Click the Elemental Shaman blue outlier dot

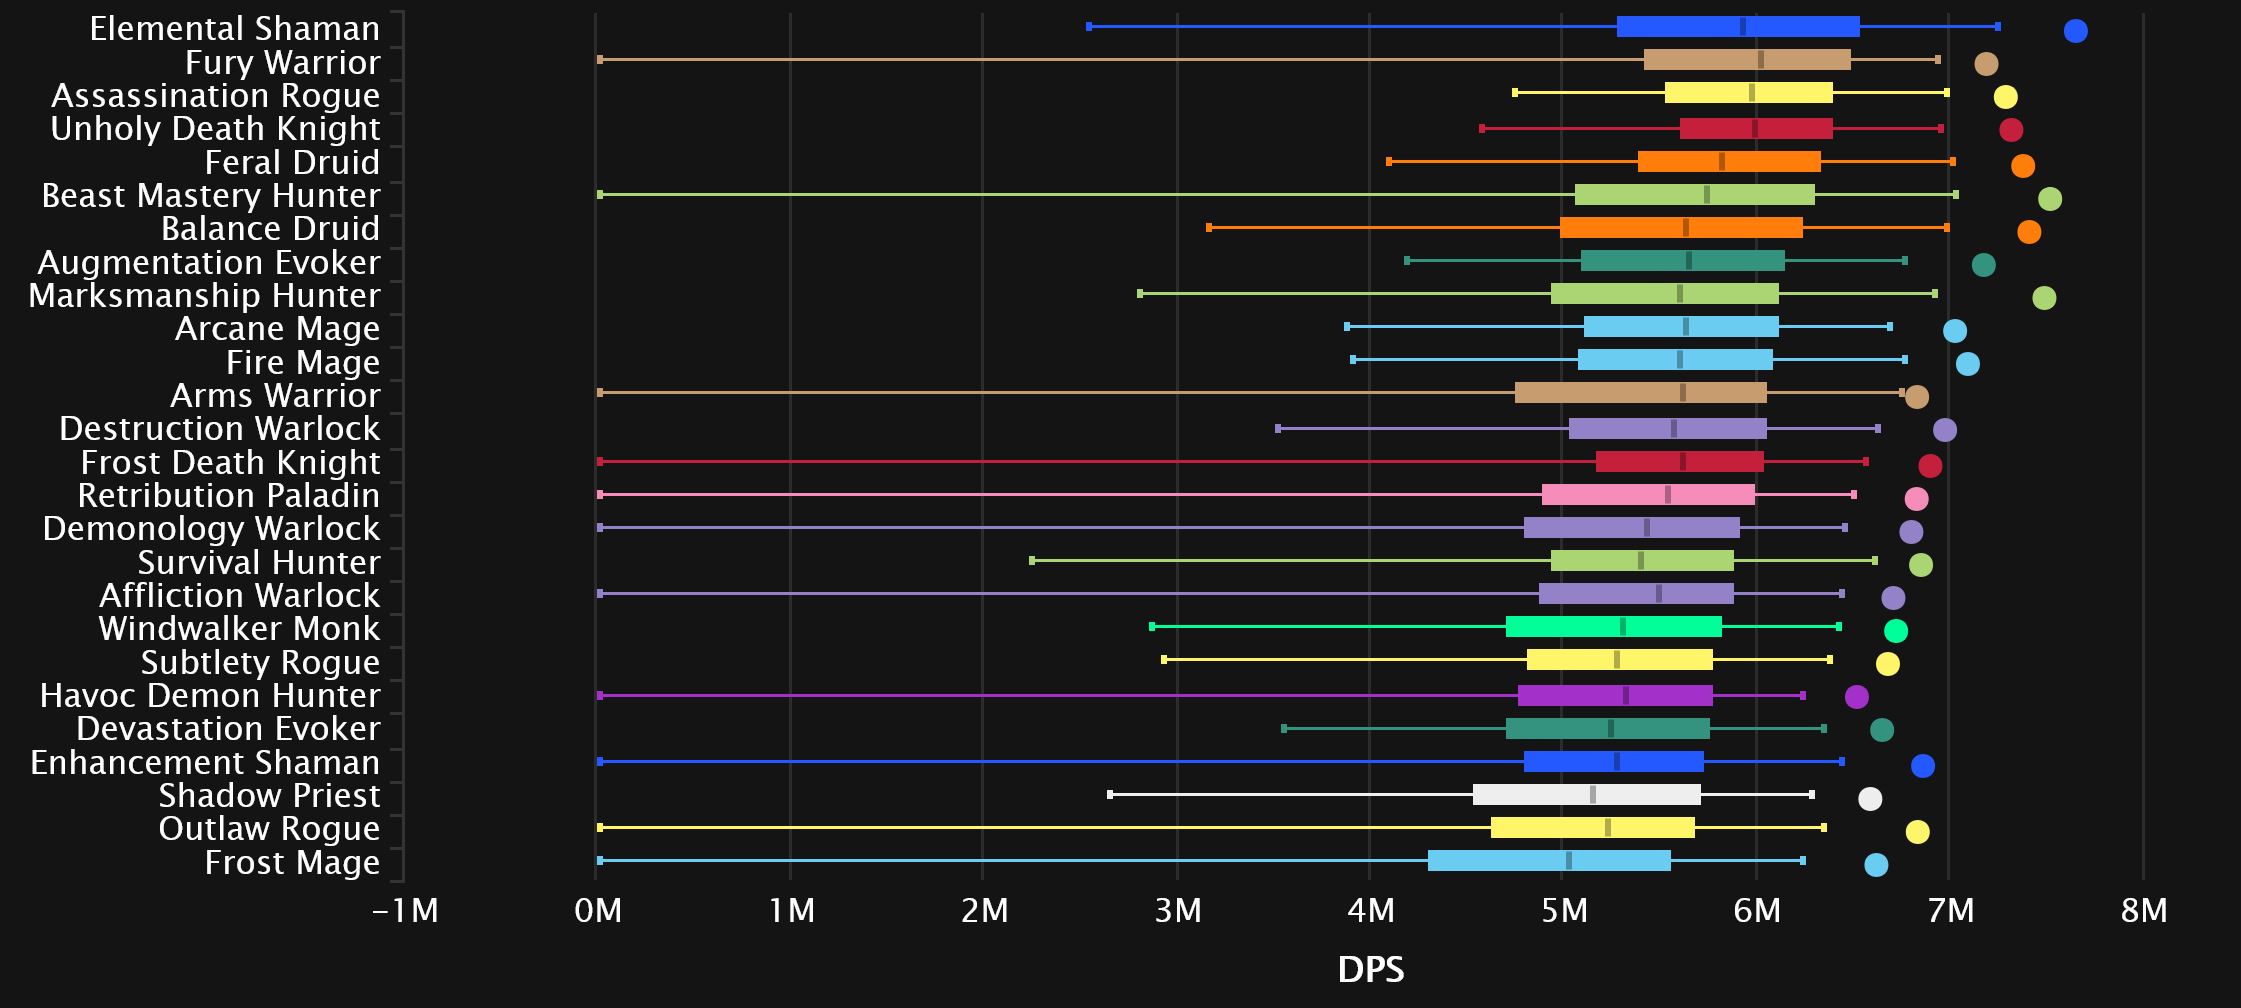point(2075,31)
